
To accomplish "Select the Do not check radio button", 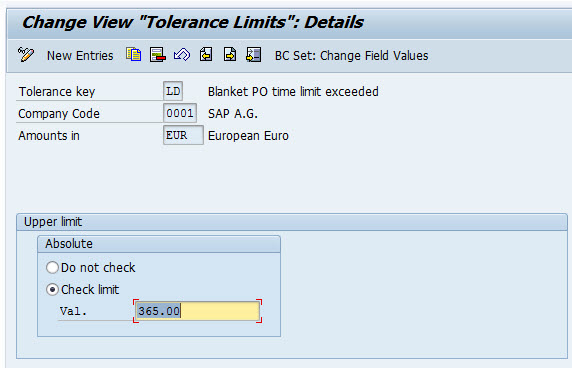I will [x=52, y=268].
